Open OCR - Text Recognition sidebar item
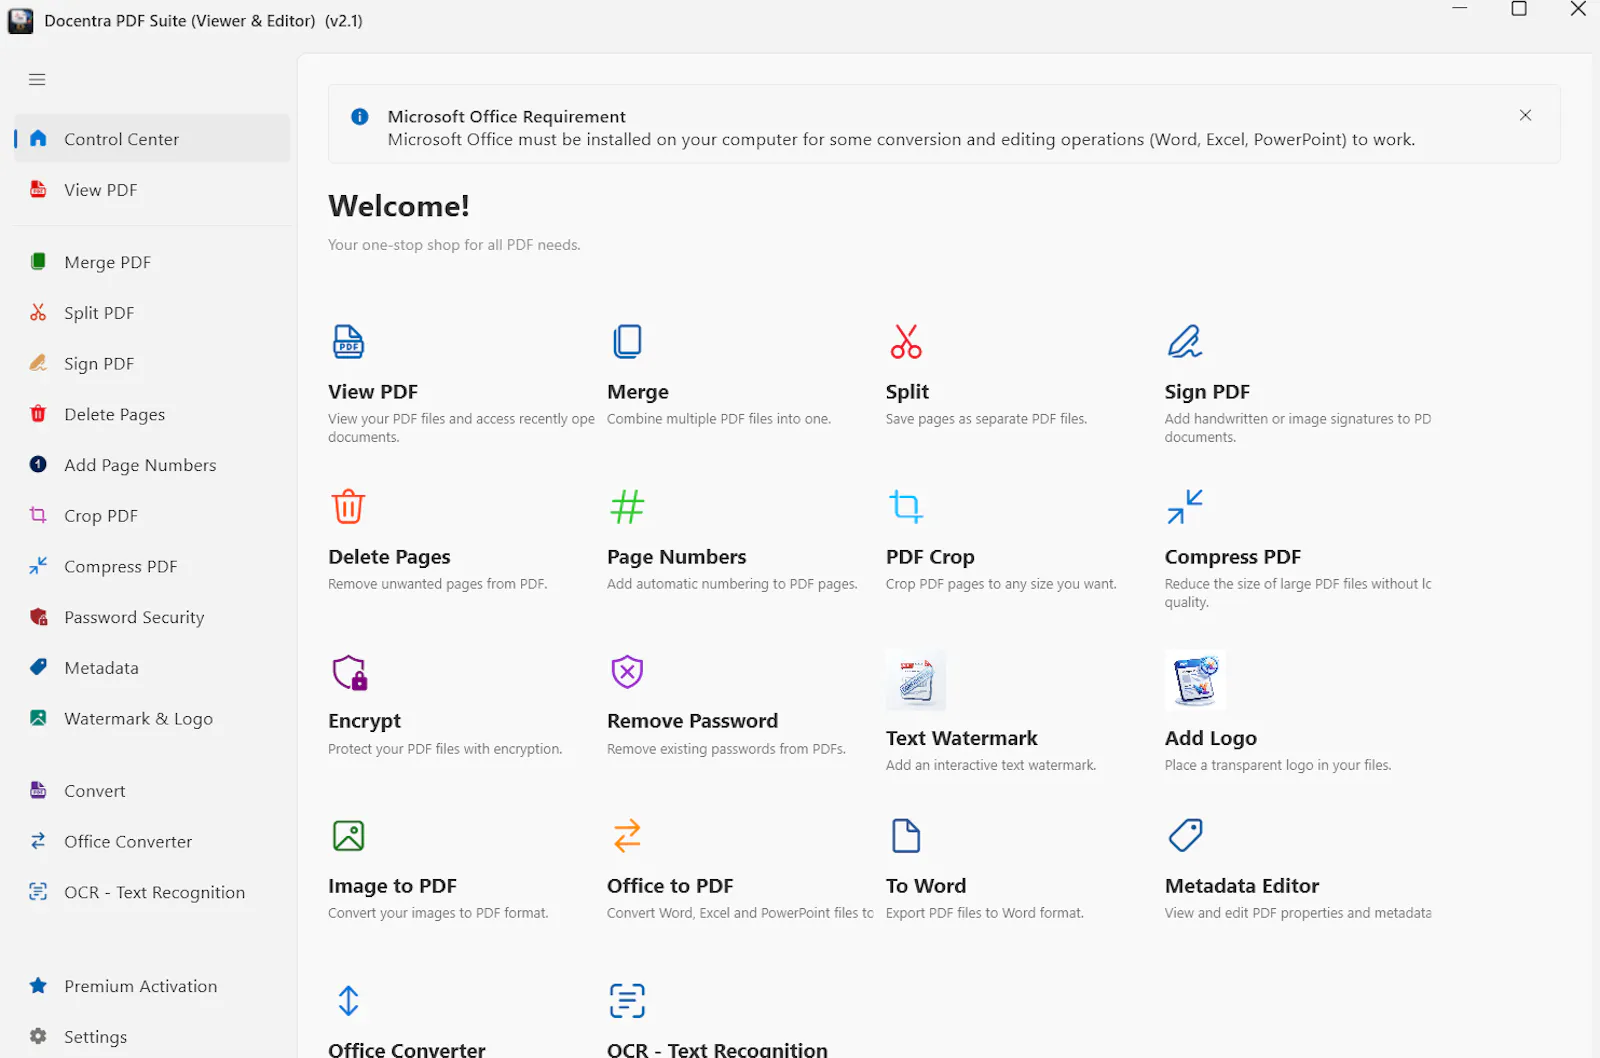This screenshot has height=1058, width=1600. point(152,892)
